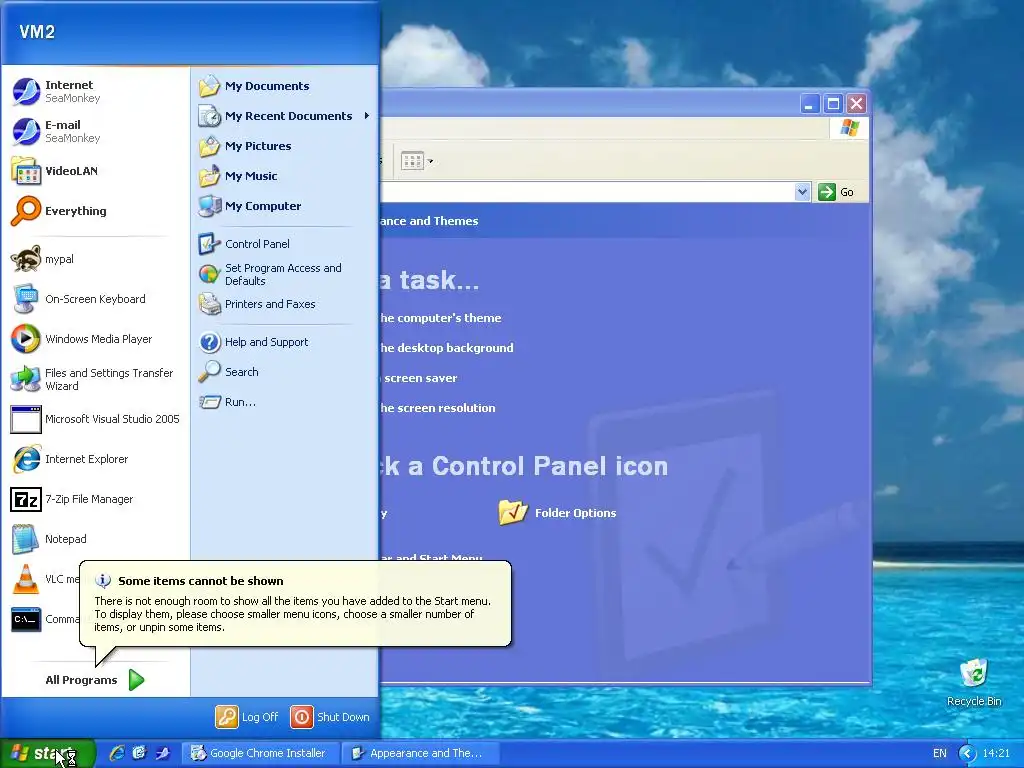Click the EN language indicator
The height and width of the screenshot is (768, 1024).
click(x=940, y=753)
